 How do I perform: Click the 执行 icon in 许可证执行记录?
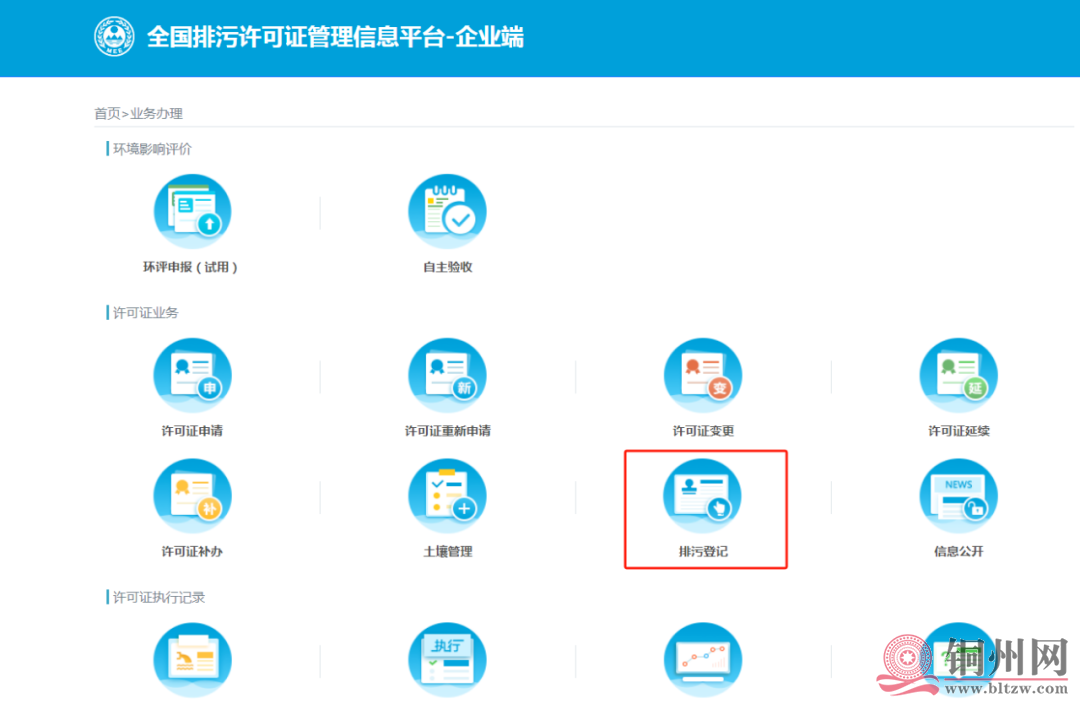tap(447, 660)
